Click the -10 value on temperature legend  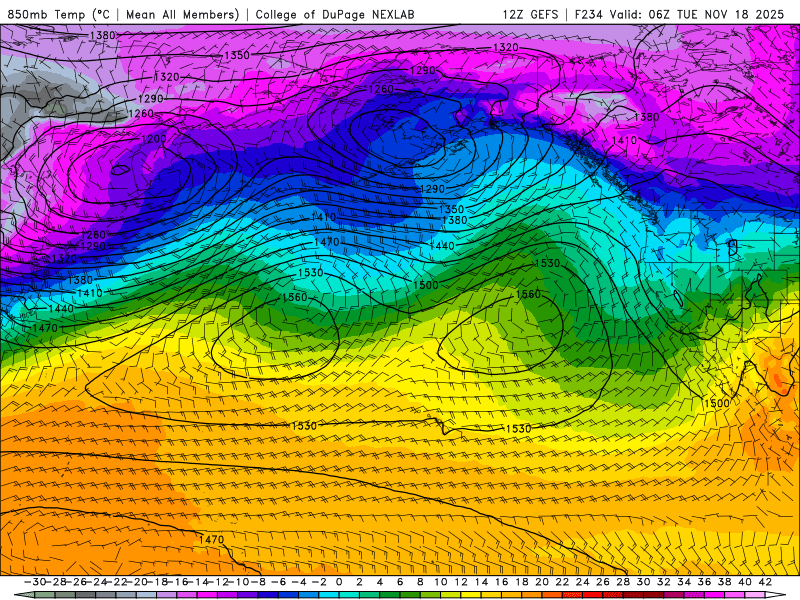(x=239, y=582)
